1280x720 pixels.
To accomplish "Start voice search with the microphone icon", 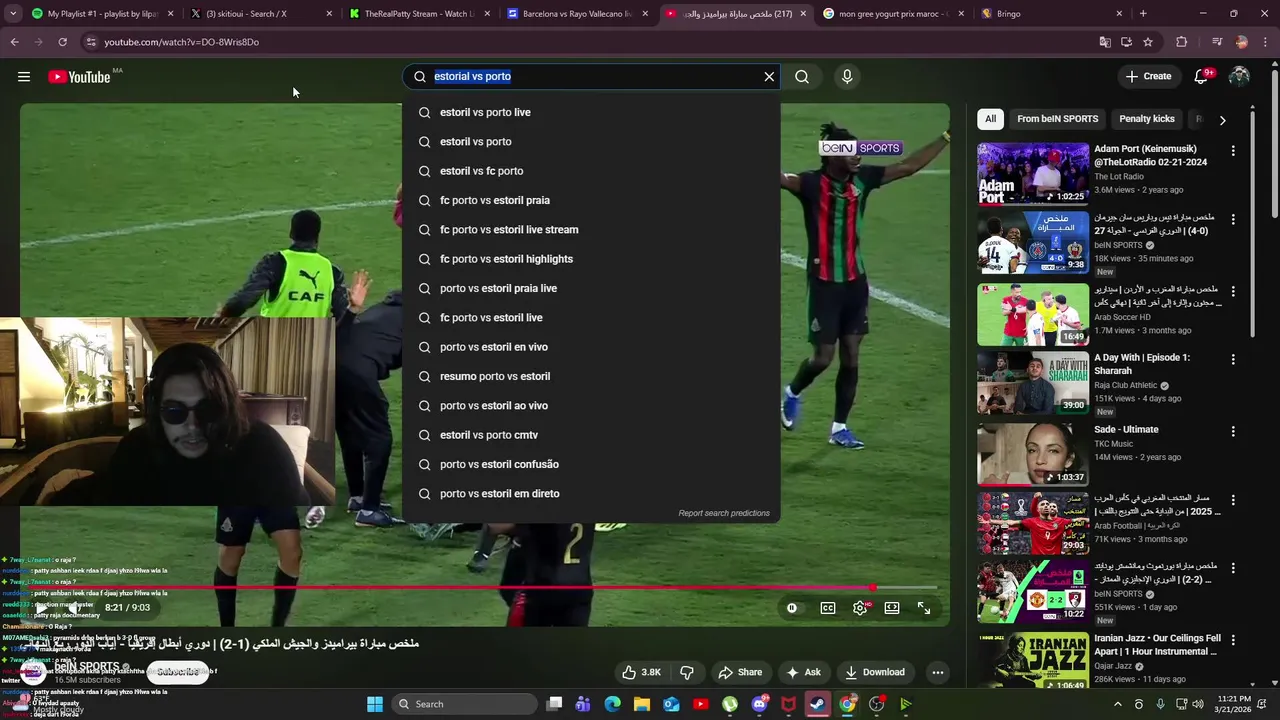I will pos(847,77).
